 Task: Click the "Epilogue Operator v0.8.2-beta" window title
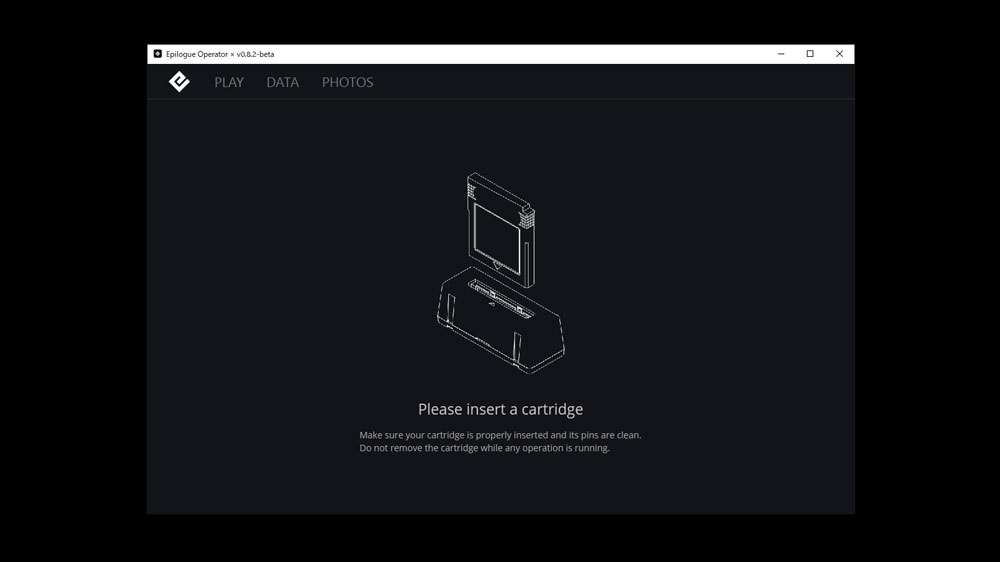tap(220, 54)
